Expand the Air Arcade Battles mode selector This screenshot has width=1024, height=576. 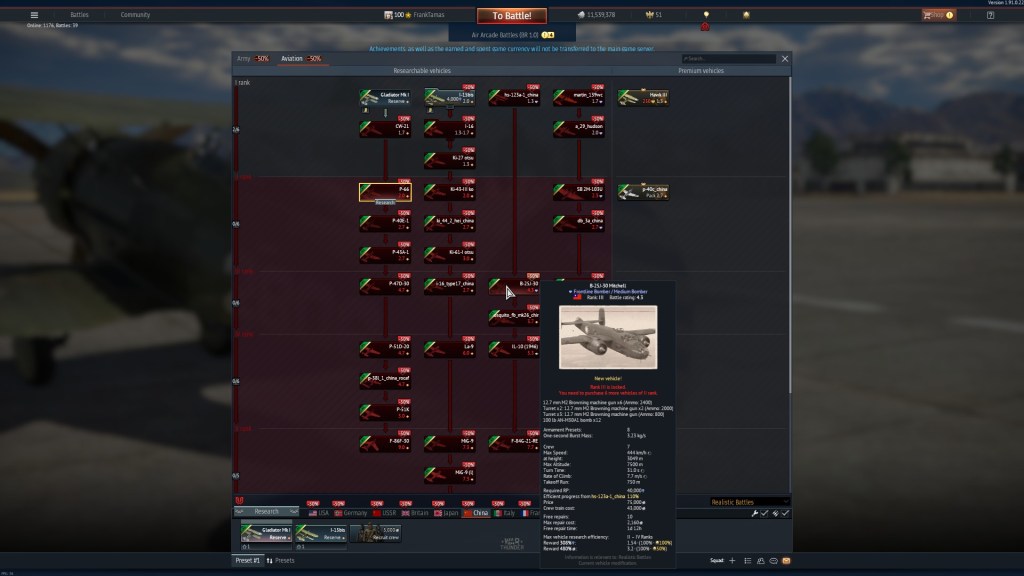click(511, 34)
